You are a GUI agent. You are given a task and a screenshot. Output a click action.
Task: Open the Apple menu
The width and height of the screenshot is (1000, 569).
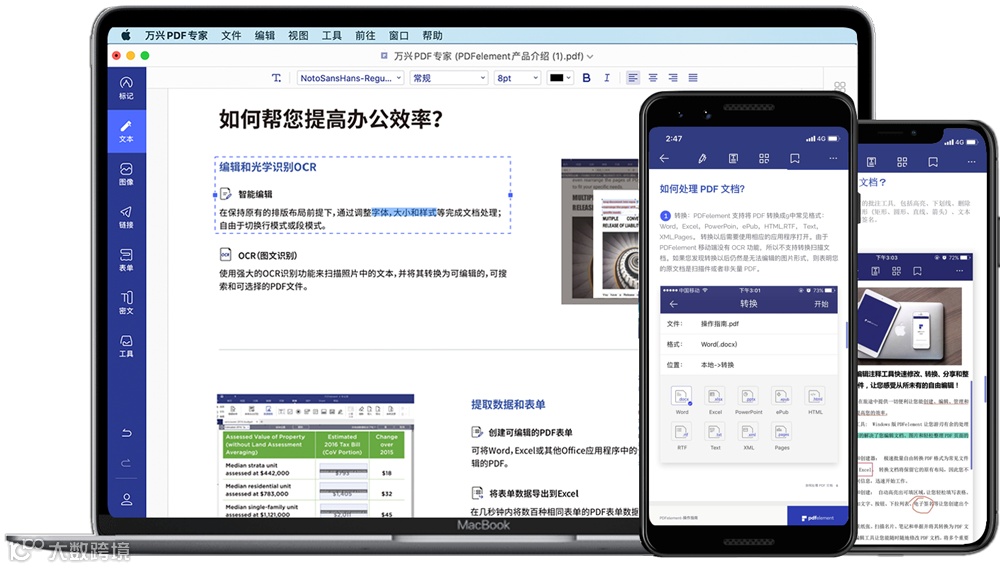tap(126, 35)
